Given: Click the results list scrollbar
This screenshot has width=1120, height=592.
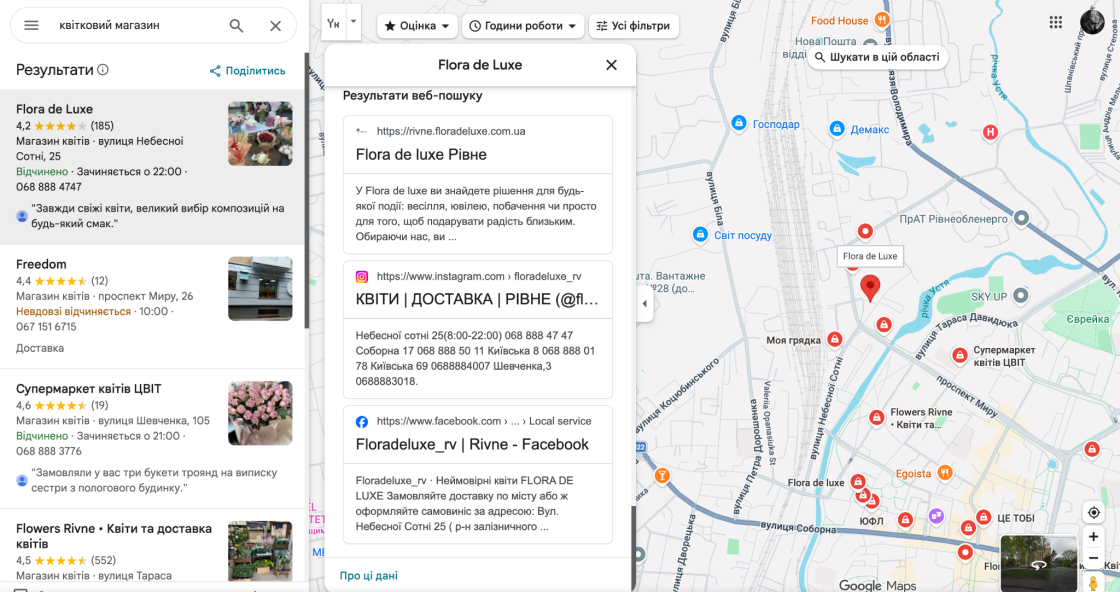Looking at the screenshot, I should tap(307, 191).
